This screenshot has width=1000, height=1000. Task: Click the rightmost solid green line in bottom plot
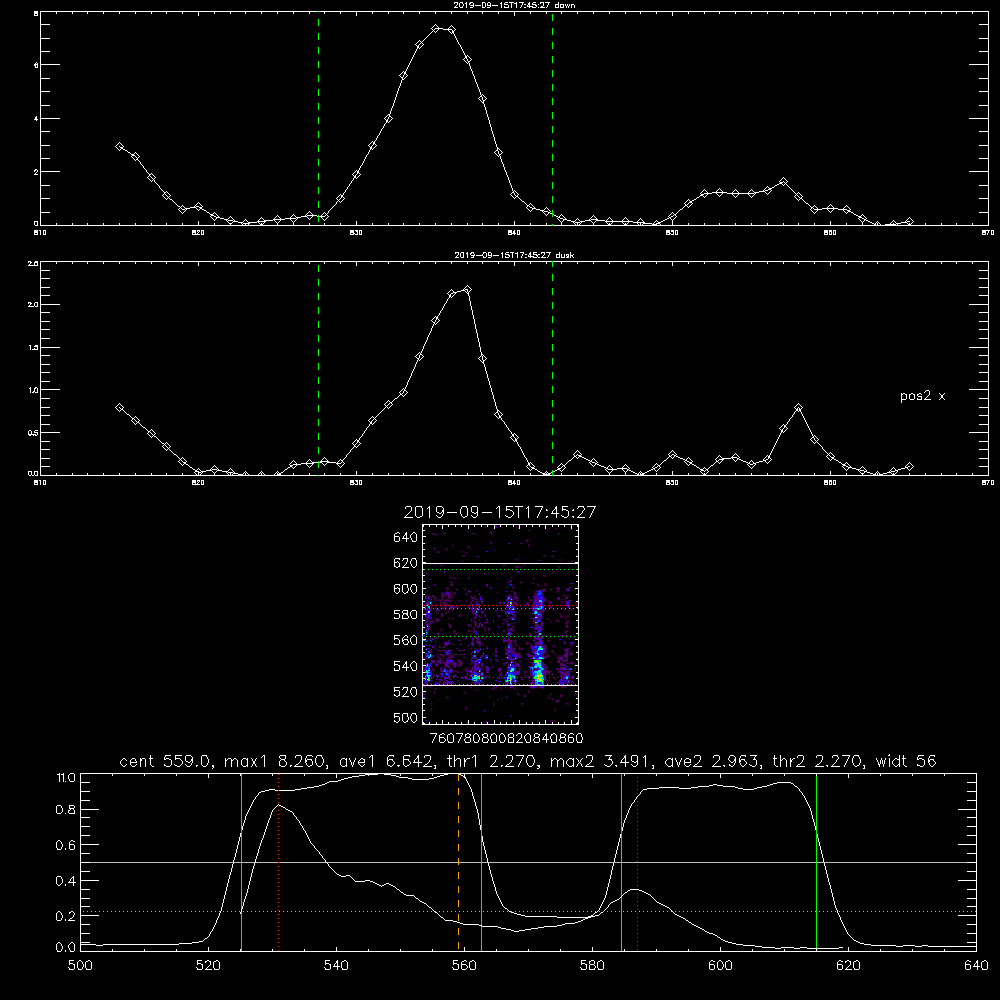point(816,862)
